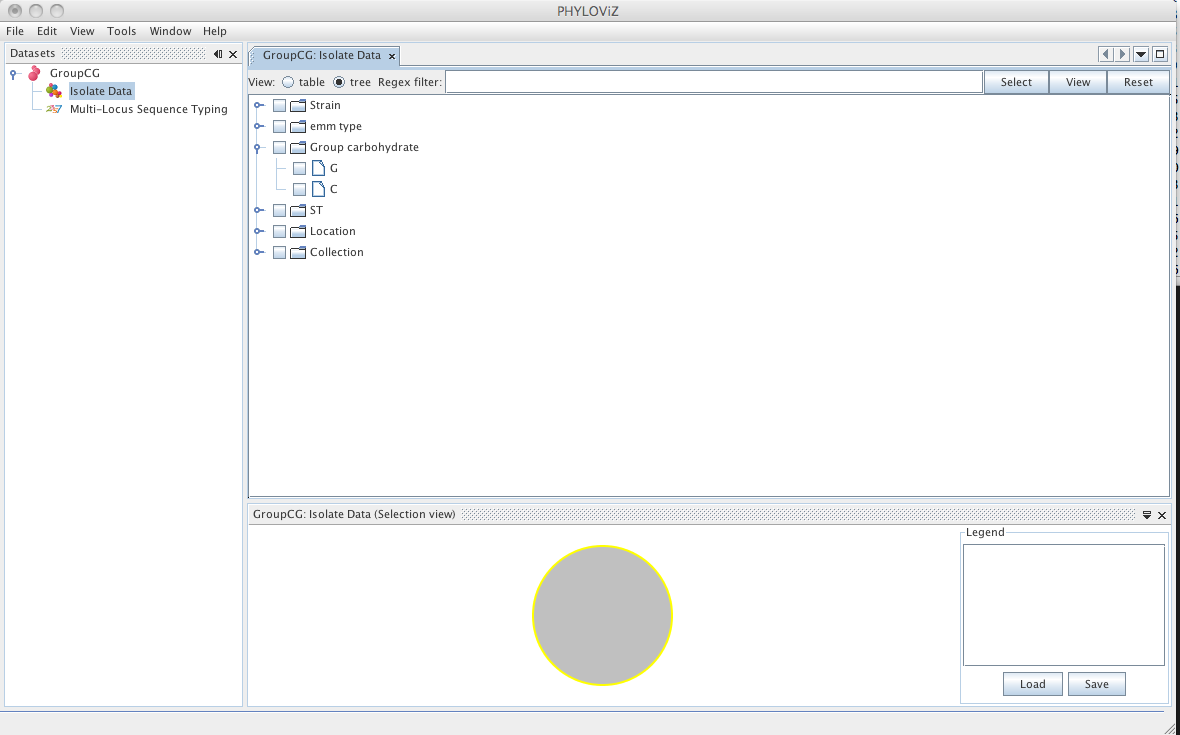Screen dimensions: 1180x735
Task: Open the Help menu
Action: click(x=214, y=31)
